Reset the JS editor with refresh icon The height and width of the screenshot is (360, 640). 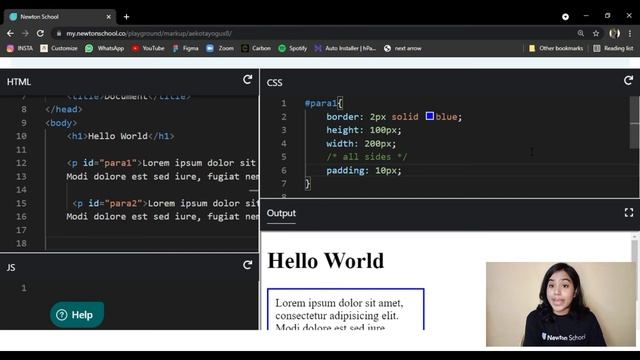coord(247,265)
